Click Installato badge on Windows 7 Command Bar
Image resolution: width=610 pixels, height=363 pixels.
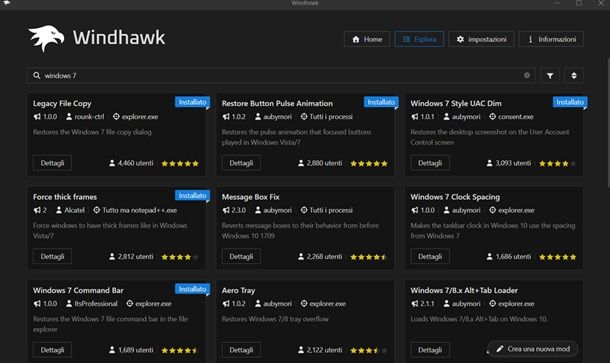[x=192, y=289]
